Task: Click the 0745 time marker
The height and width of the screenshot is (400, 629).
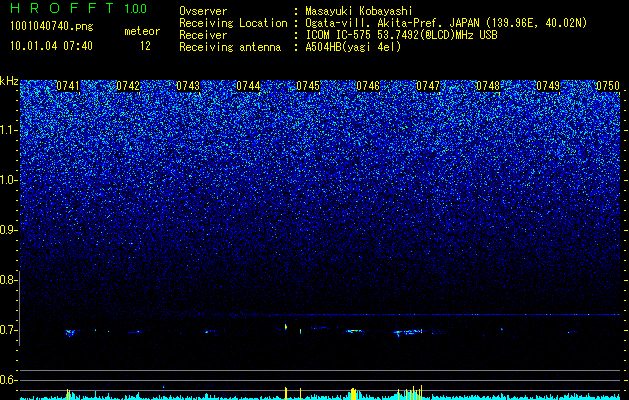Action: pyautogui.click(x=308, y=86)
